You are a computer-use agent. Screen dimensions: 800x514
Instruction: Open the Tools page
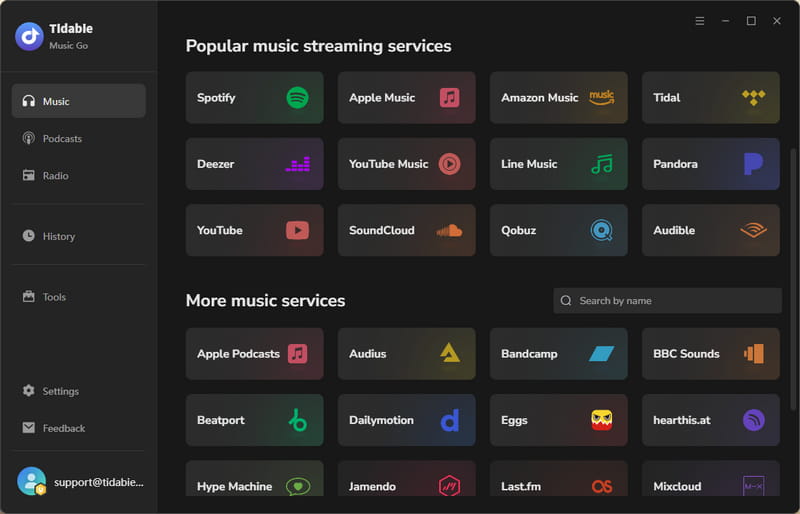click(79, 297)
